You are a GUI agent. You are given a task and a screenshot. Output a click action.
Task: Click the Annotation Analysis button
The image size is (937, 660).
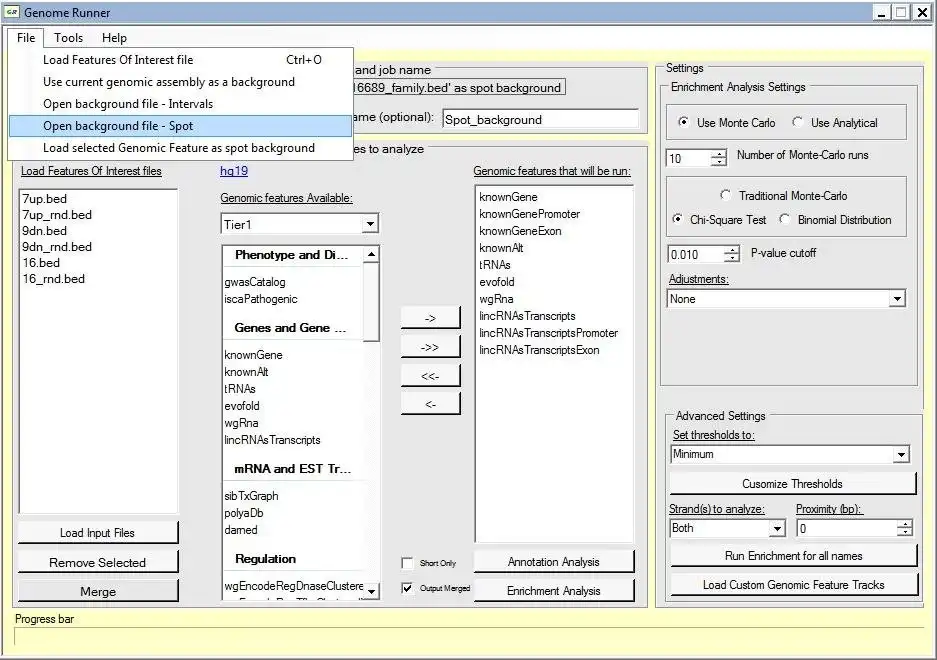click(553, 562)
